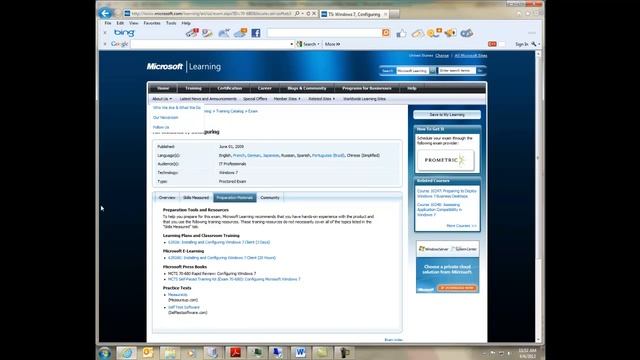This screenshot has height=360, width=640.
Task: Open the Follow Us link
Action: pyautogui.click(x=161, y=127)
